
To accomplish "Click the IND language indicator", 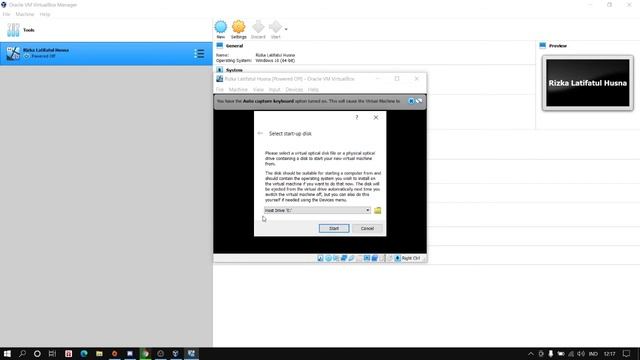I will click(x=593, y=354).
